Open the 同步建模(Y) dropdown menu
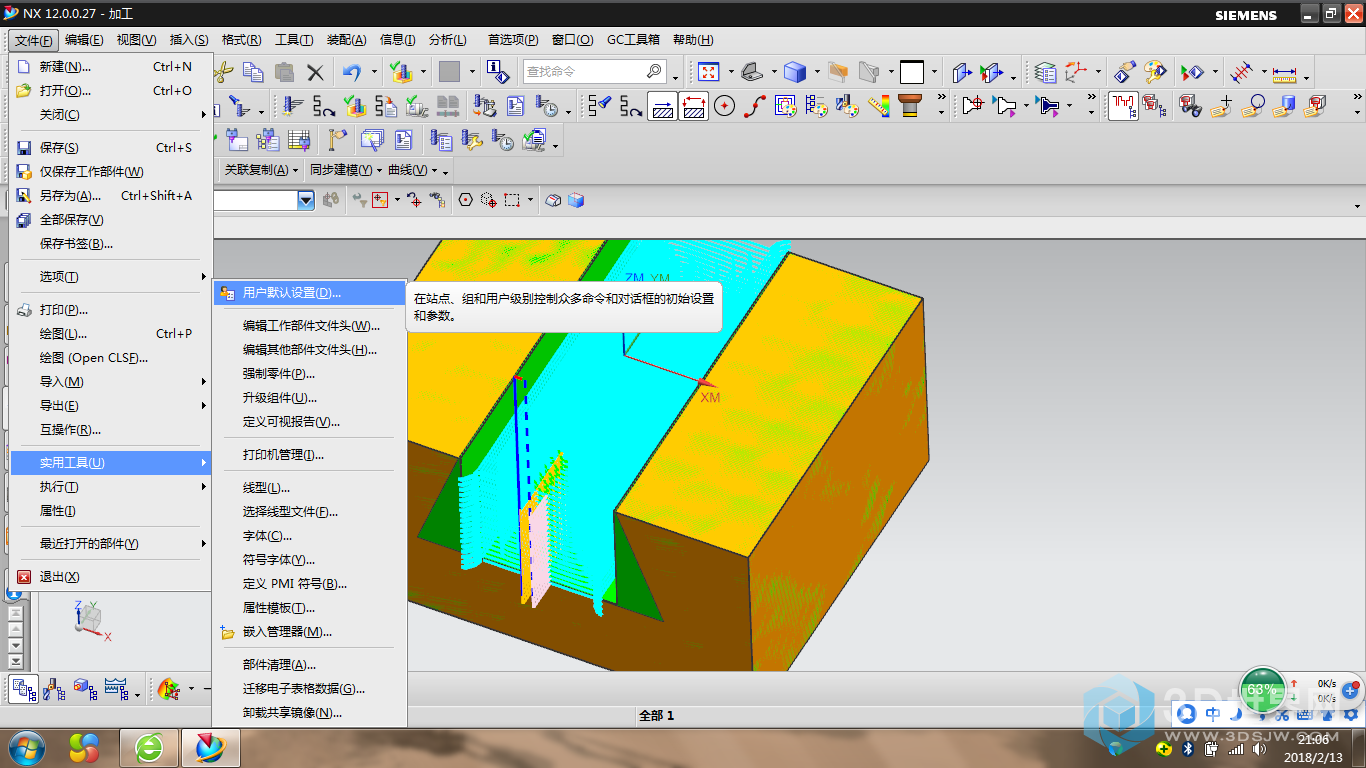 click(346, 170)
